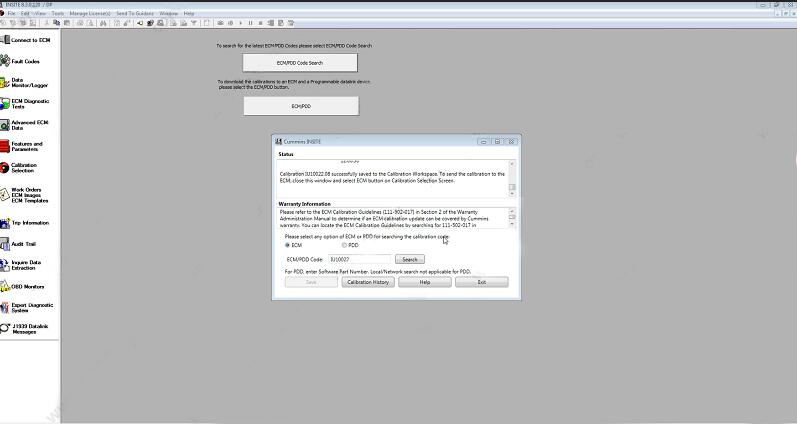Click Warranty Information scrollbar down arrow
The image size is (797, 424).
512,224
